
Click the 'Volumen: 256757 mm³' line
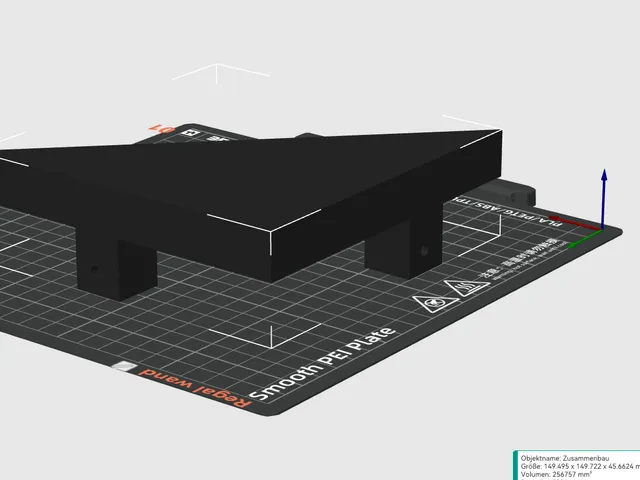pos(556,474)
